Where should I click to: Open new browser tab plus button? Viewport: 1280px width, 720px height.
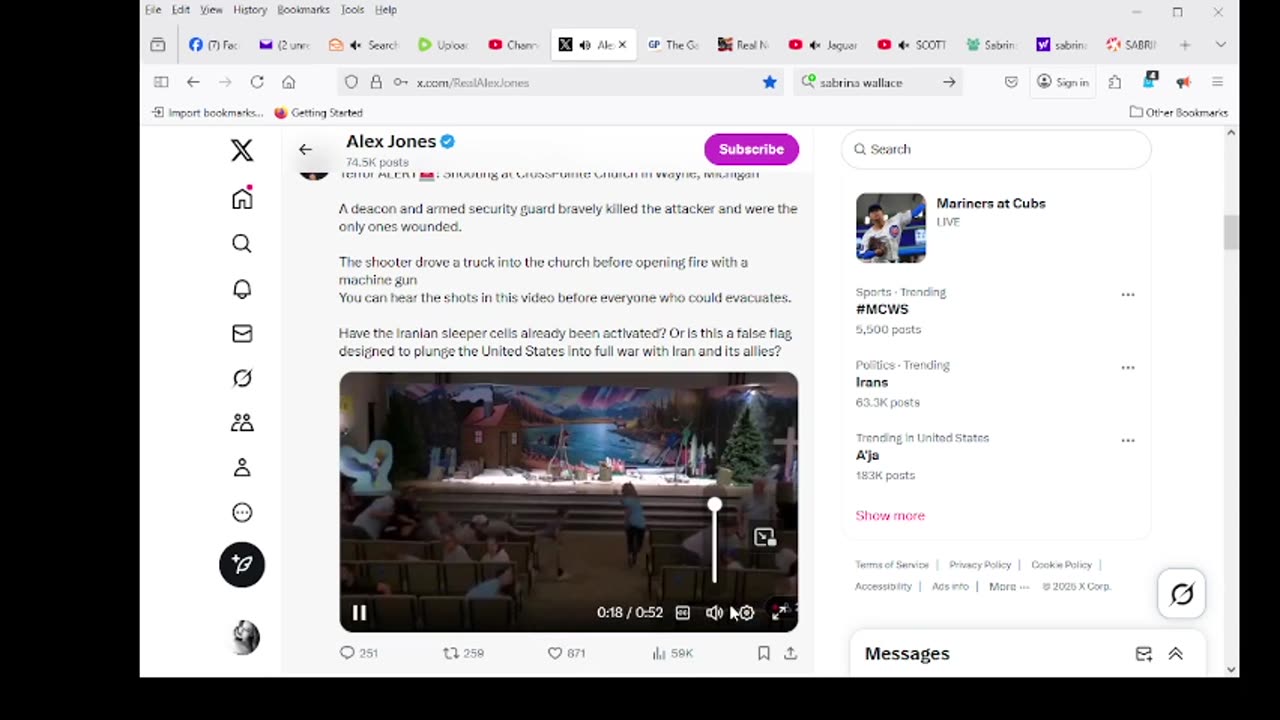point(1185,45)
